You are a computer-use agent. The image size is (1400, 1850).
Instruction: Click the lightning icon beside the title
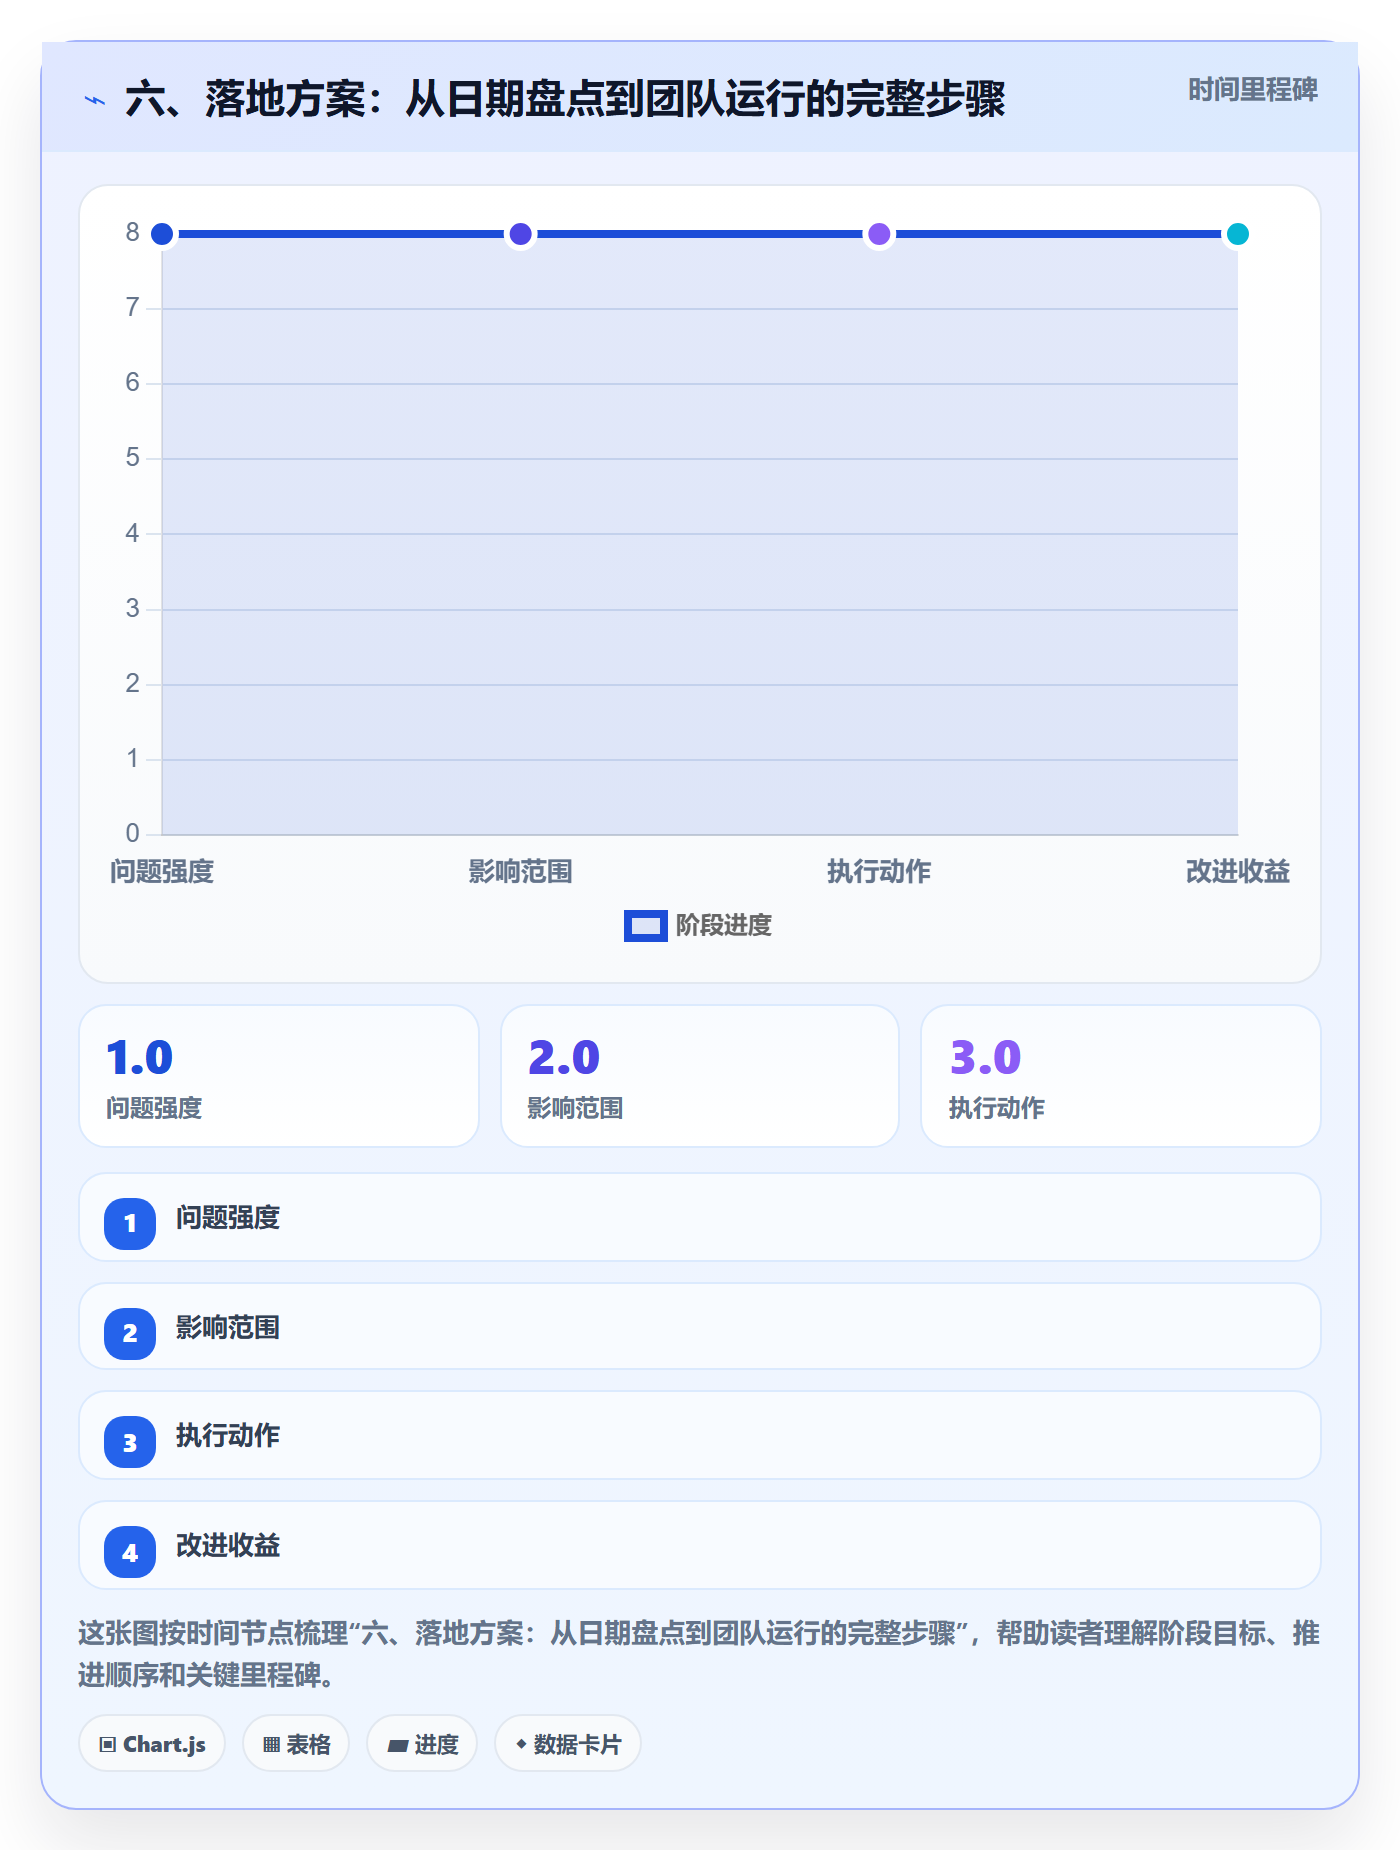click(x=95, y=100)
